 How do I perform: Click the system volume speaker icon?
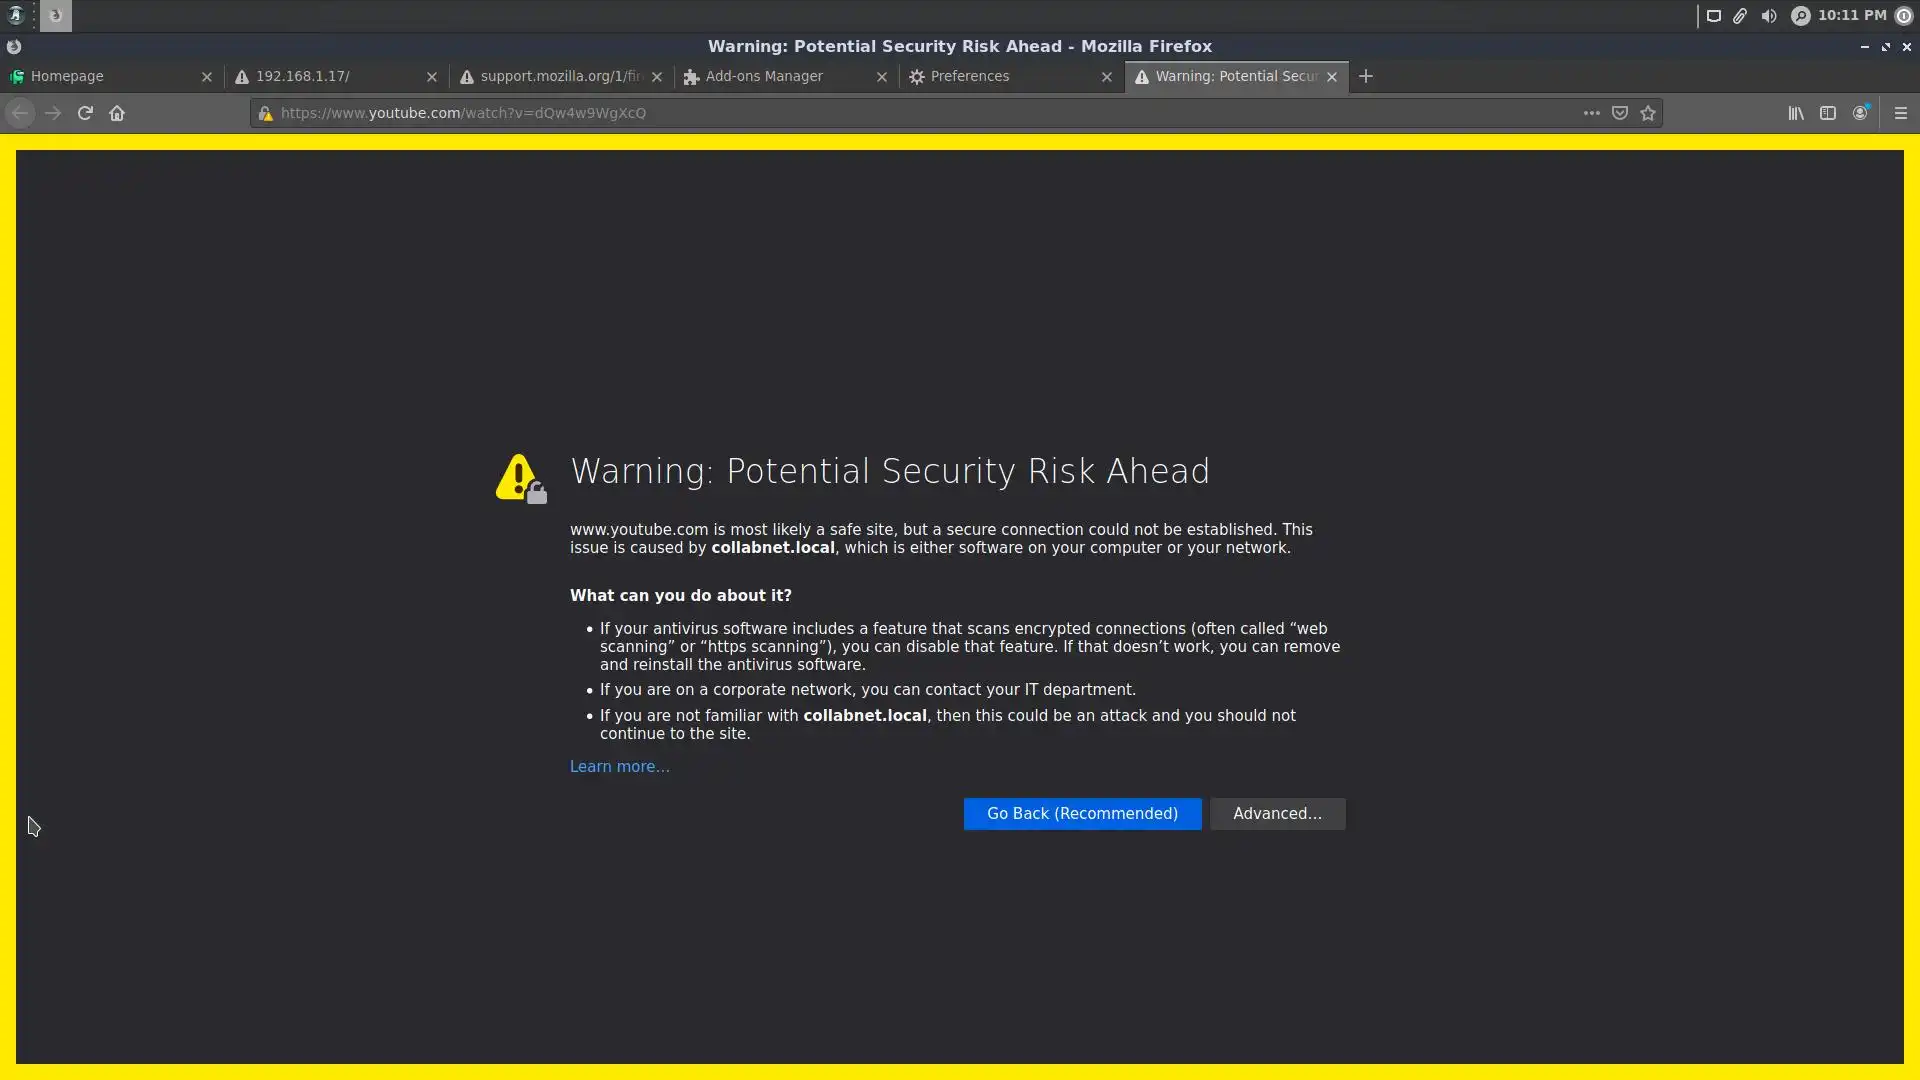tap(1769, 16)
